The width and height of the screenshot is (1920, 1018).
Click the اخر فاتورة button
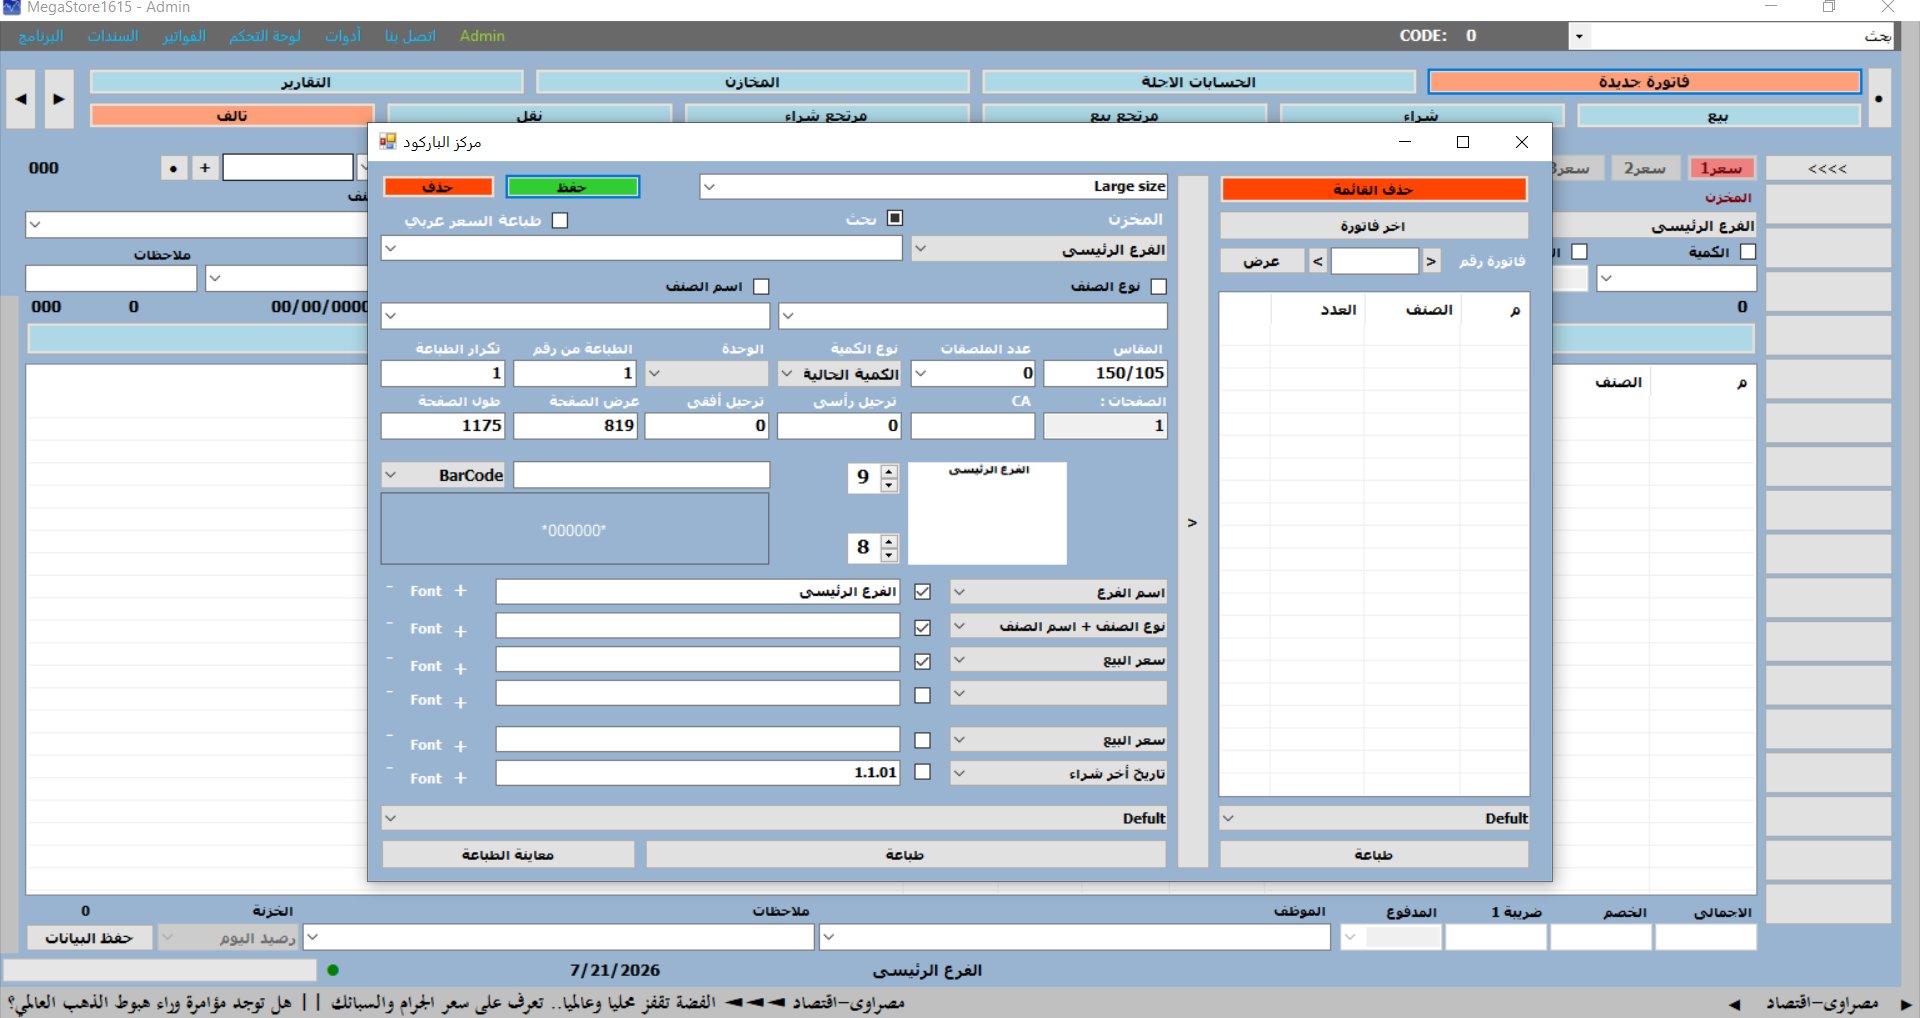tap(1374, 226)
